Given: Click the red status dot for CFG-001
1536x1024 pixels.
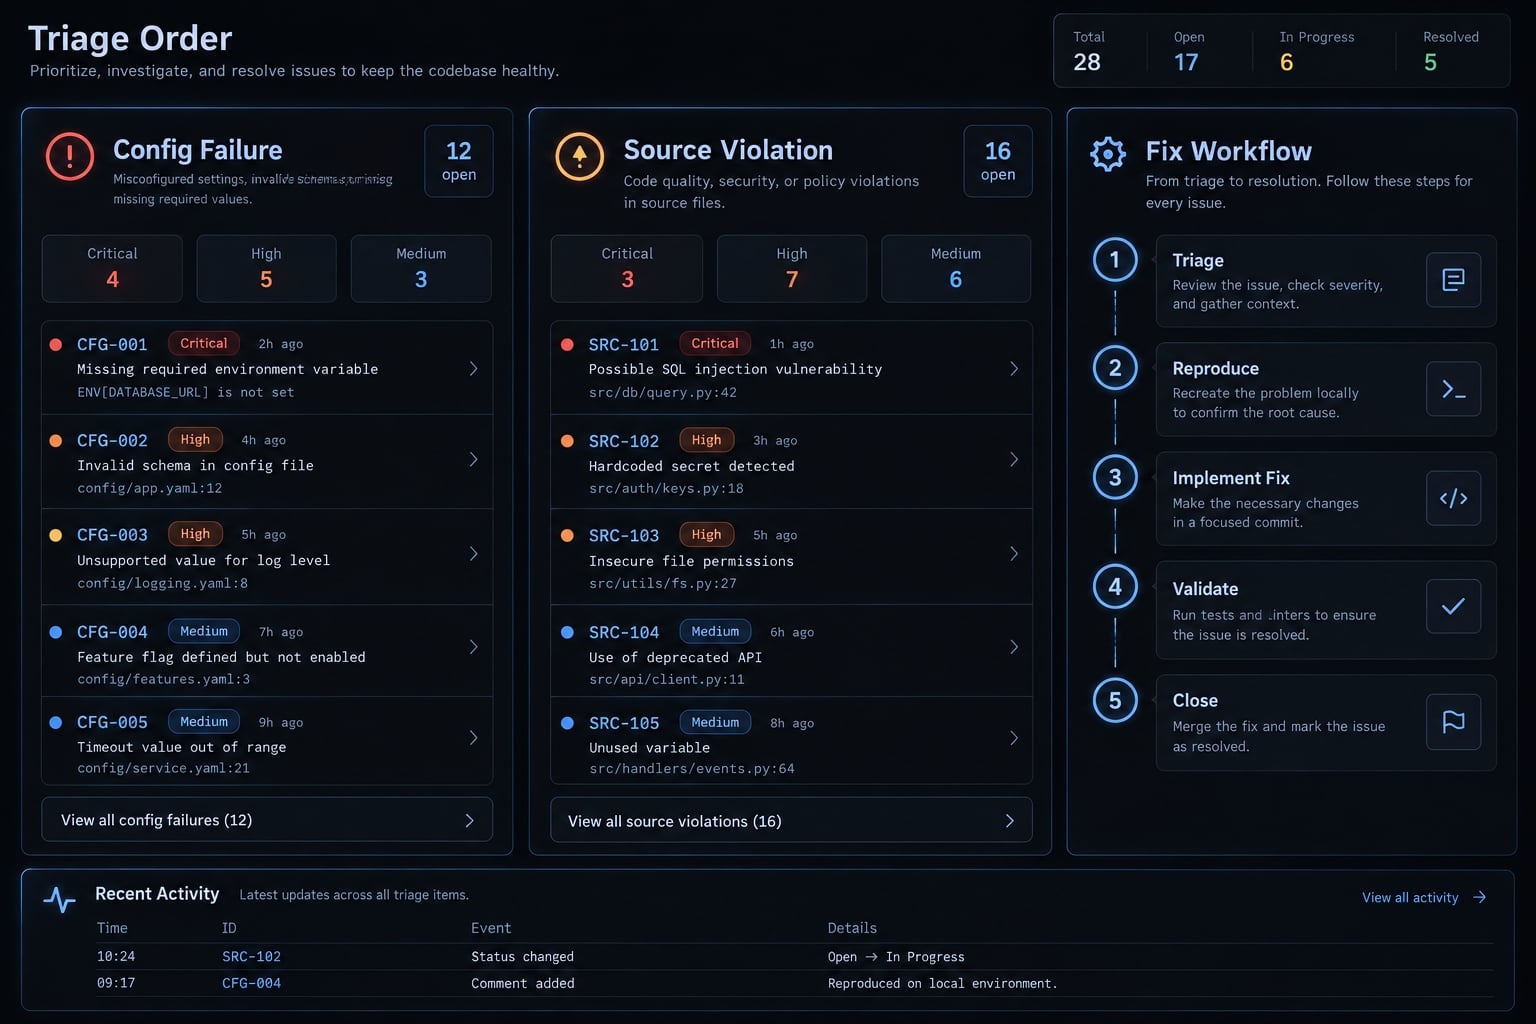Looking at the screenshot, I should pos(56,344).
